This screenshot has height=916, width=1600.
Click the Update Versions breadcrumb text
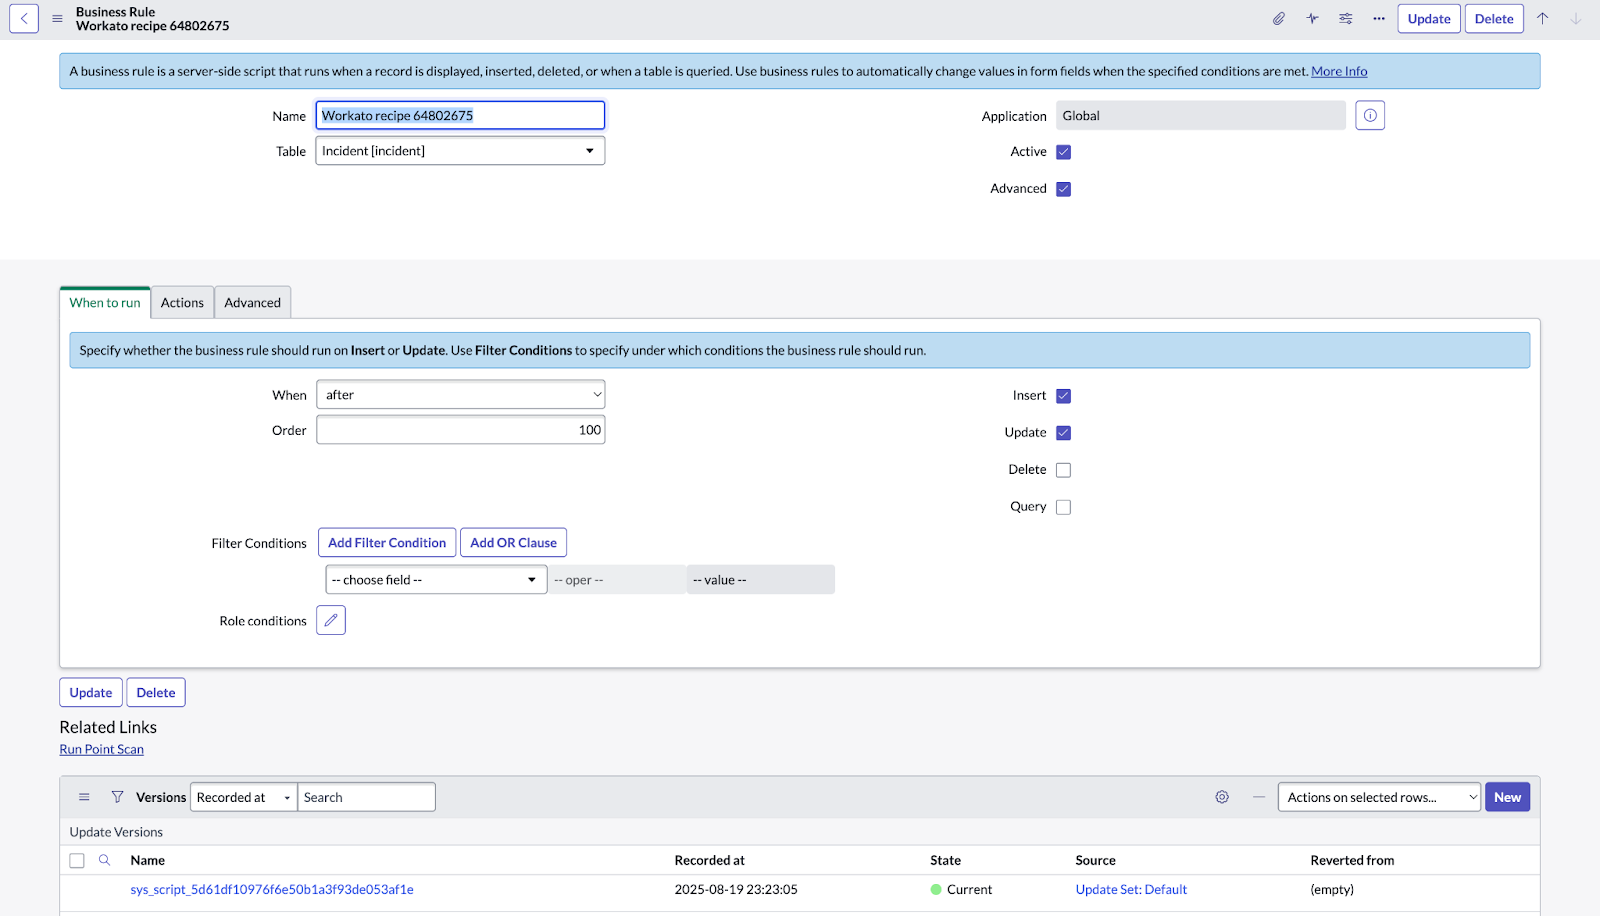click(116, 832)
